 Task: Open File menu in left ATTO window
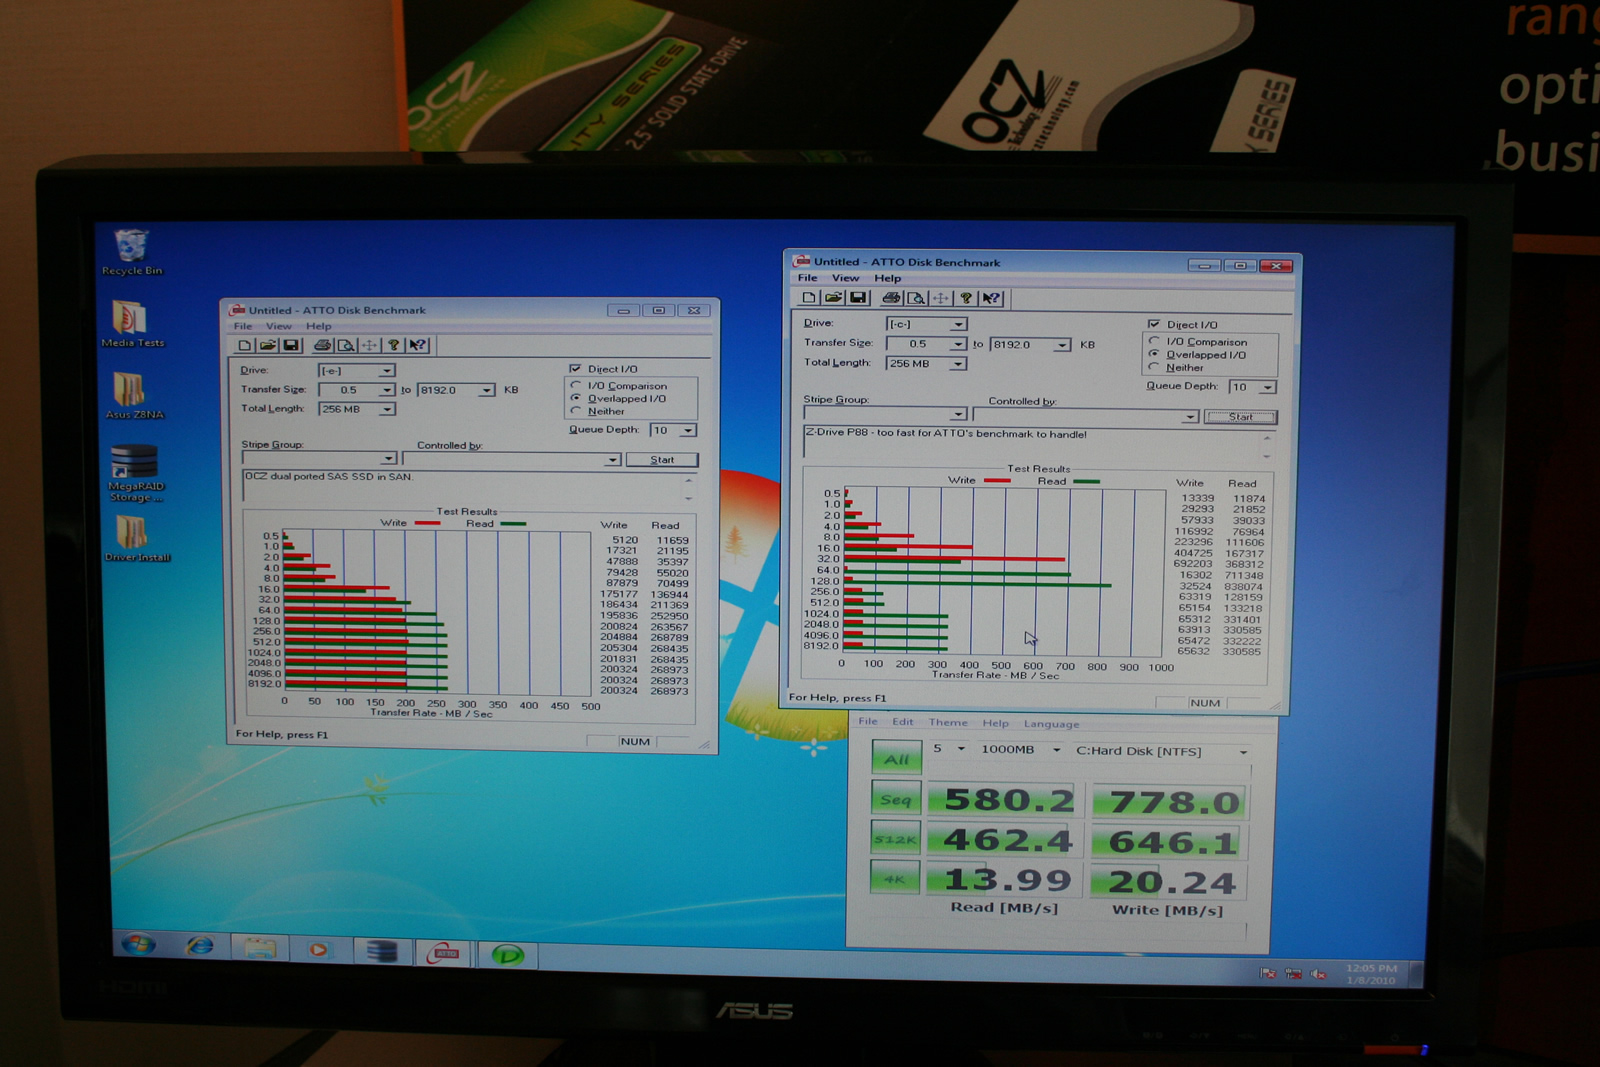(242, 326)
